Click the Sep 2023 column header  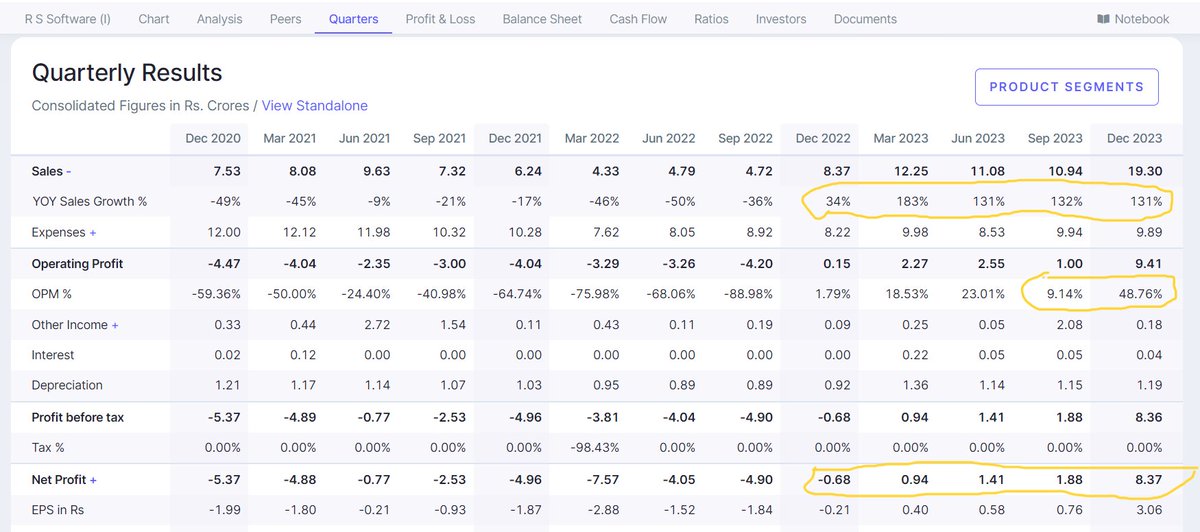click(x=1055, y=139)
